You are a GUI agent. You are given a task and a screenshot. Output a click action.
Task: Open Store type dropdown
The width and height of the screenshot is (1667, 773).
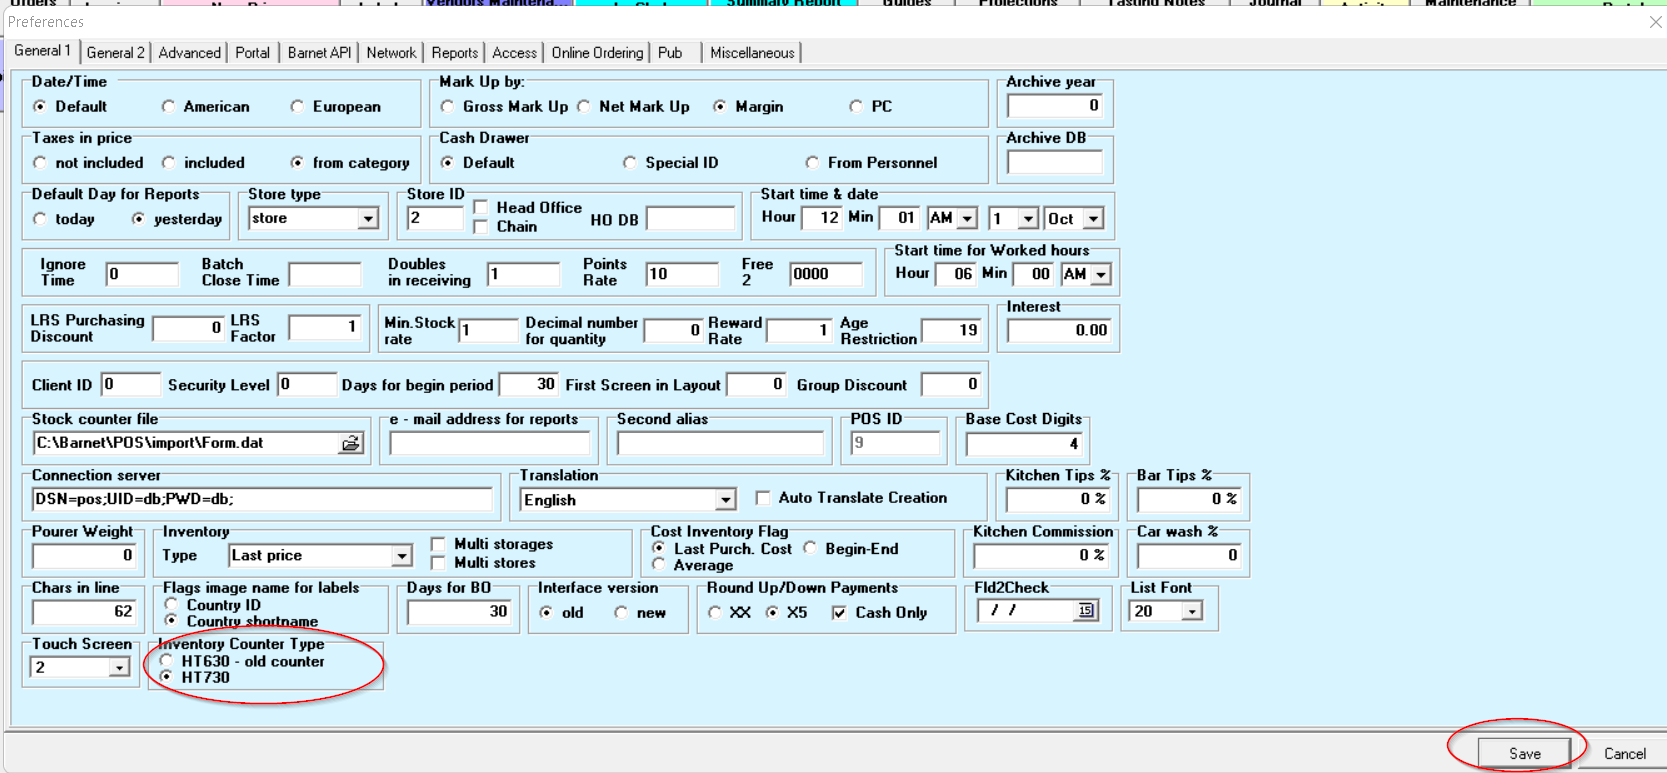click(x=368, y=218)
